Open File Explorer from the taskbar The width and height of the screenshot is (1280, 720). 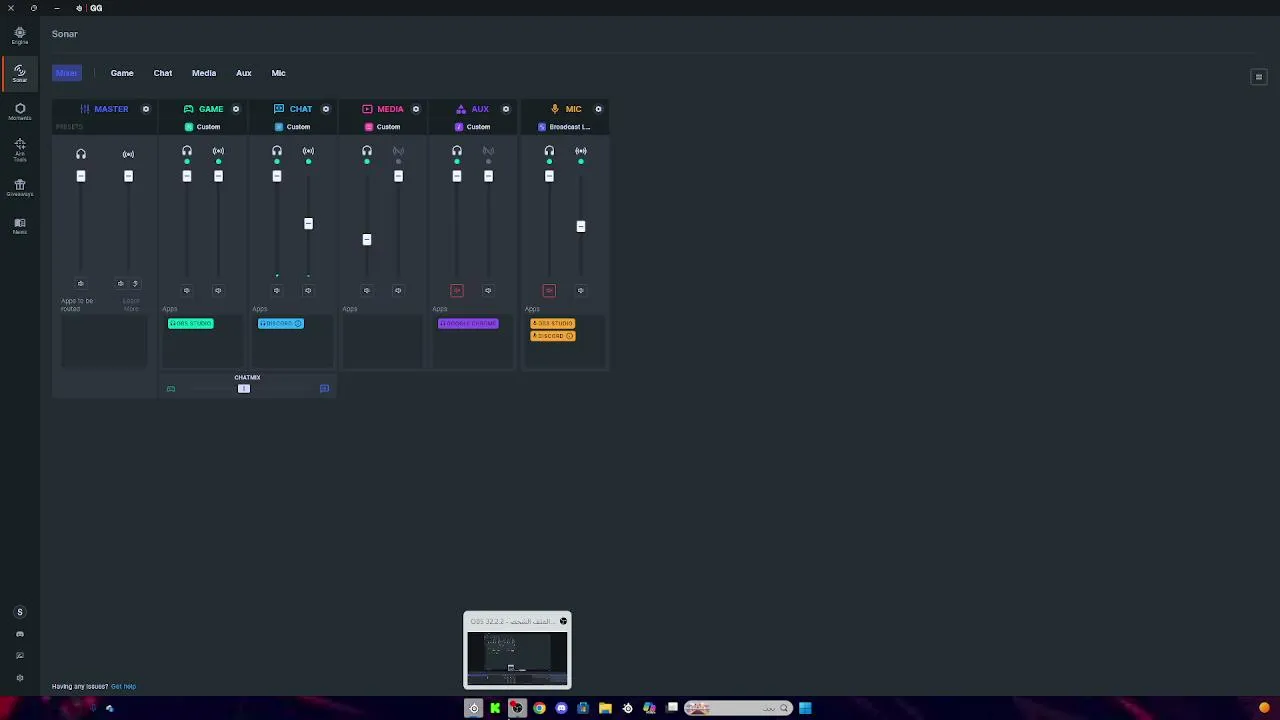[x=605, y=708]
